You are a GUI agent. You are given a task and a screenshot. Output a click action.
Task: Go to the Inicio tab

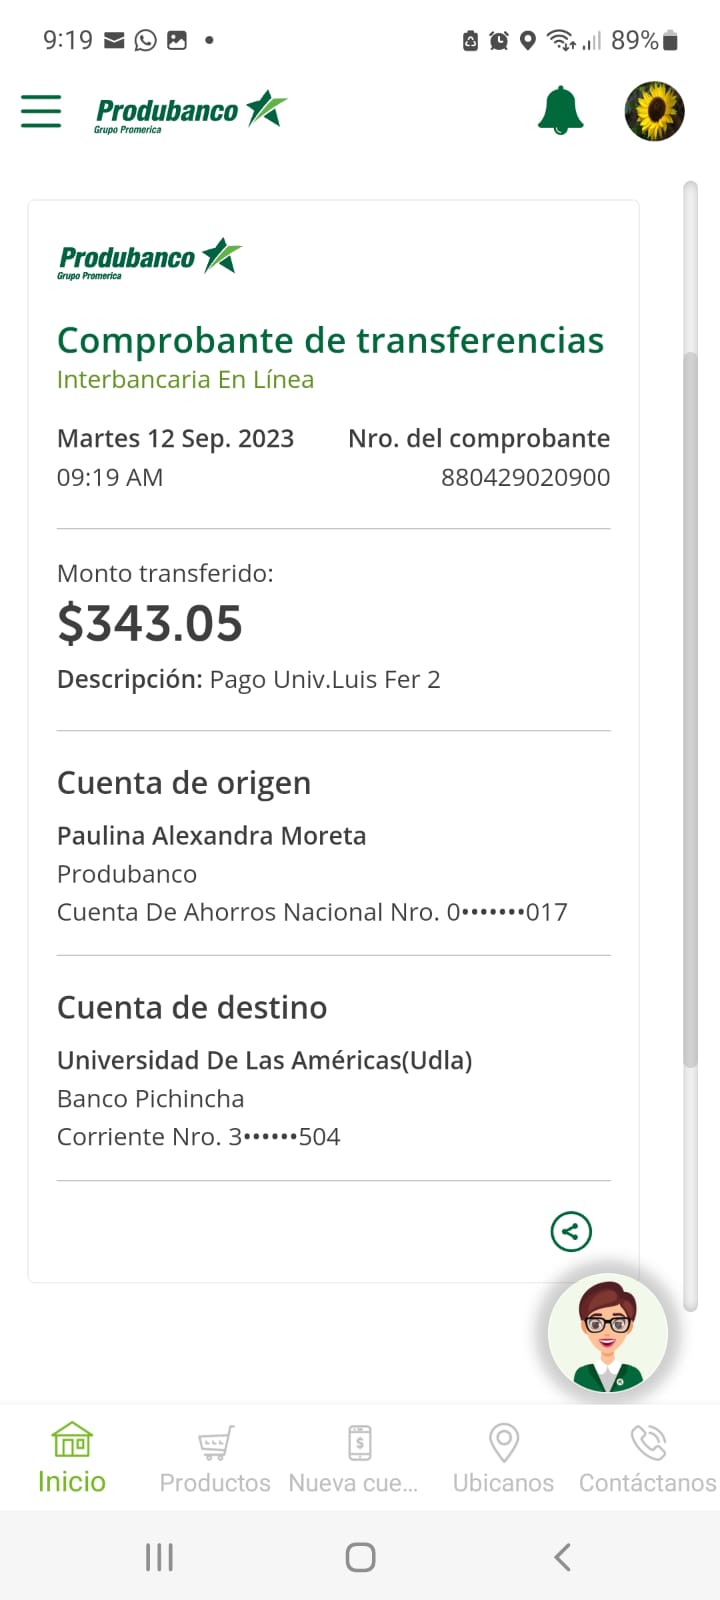click(x=72, y=1458)
